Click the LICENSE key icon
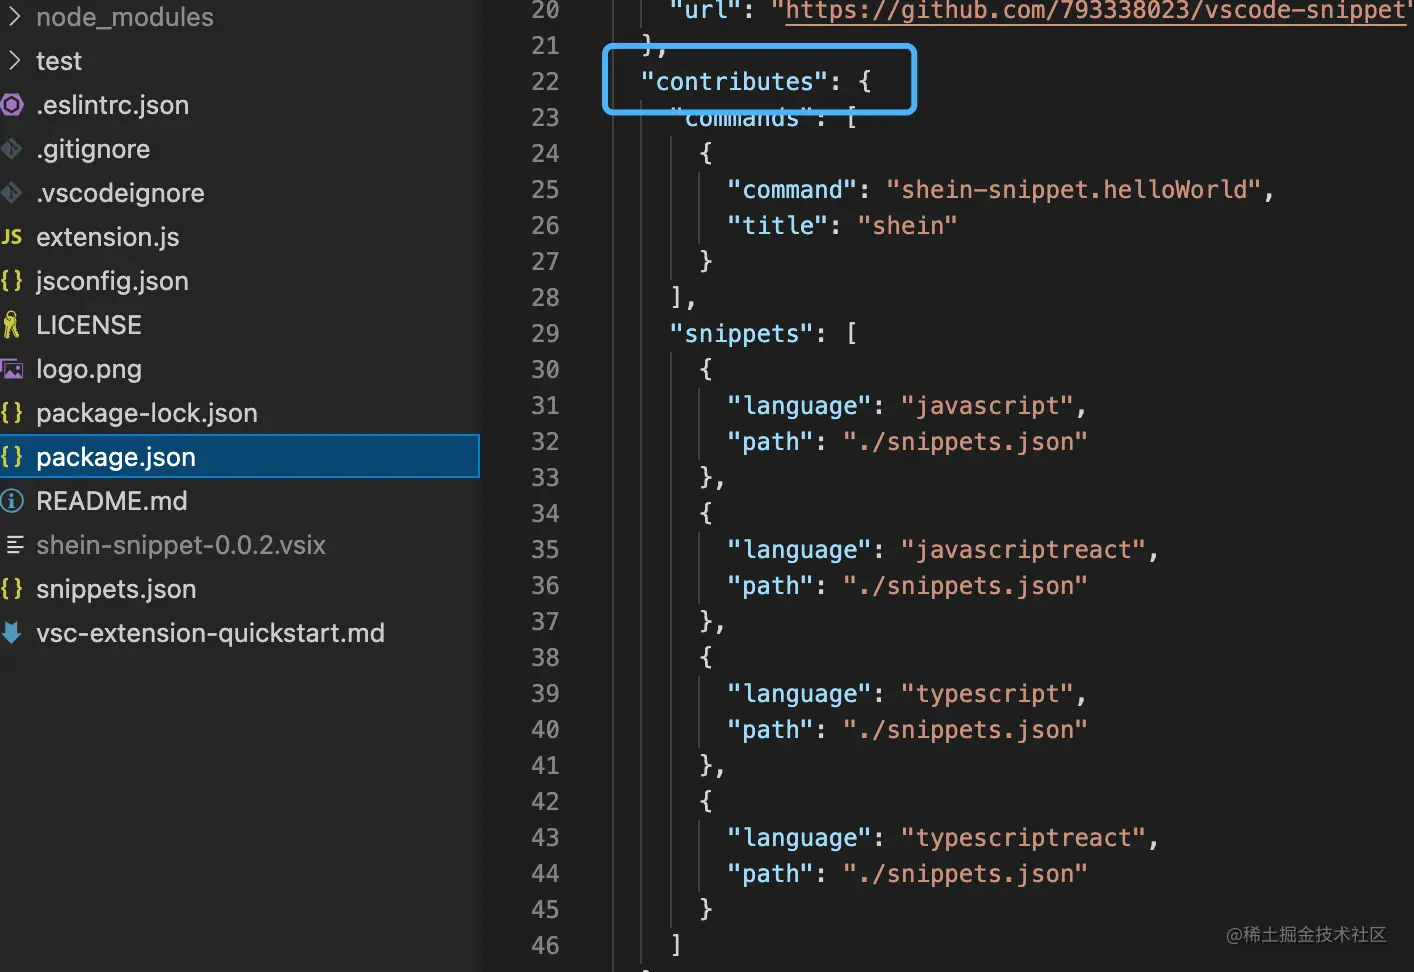Viewport: 1414px width, 972px height. point(12,324)
